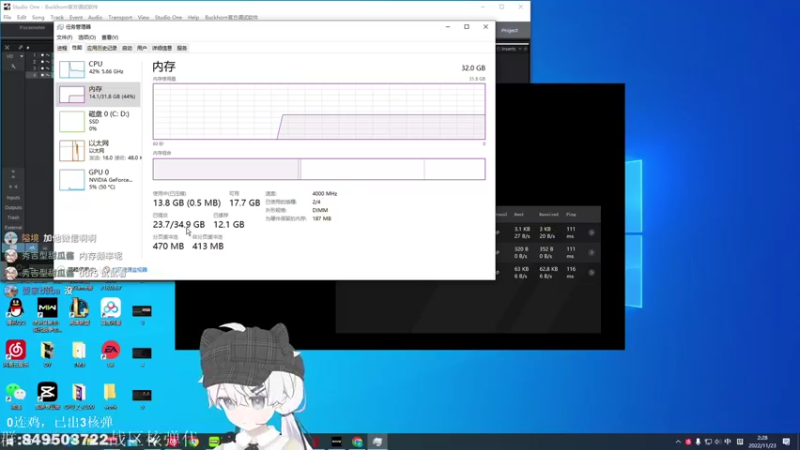Open the CapCut (剪映) desktop shortcut
The height and width of the screenshot is (450, 800).
pos(47,396)
